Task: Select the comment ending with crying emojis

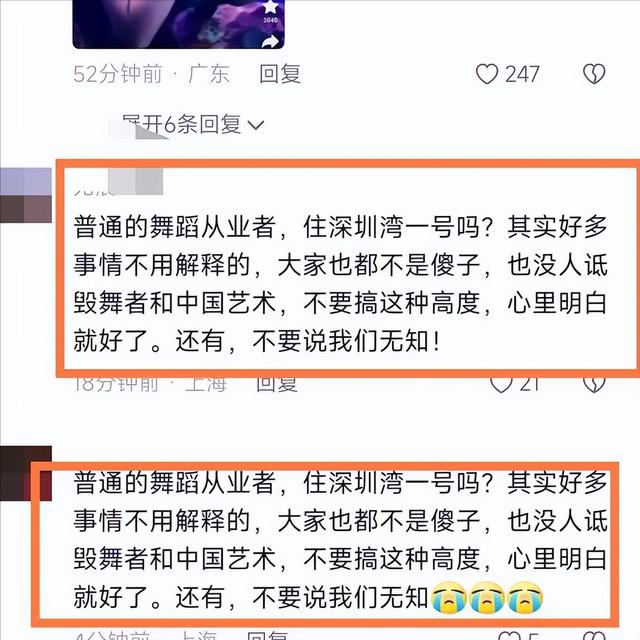Action: 340,540
